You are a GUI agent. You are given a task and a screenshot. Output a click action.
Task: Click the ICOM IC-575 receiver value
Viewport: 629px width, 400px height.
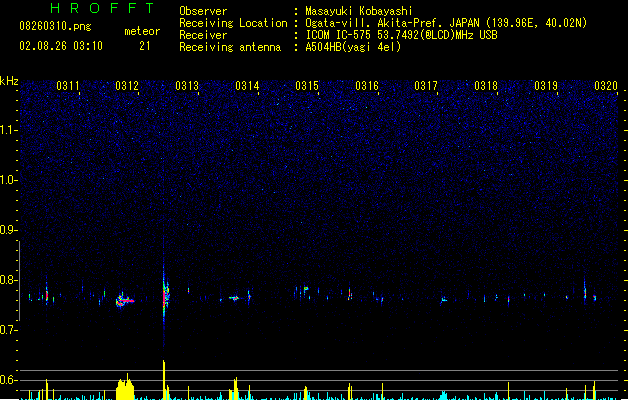(x=401, y=35)
